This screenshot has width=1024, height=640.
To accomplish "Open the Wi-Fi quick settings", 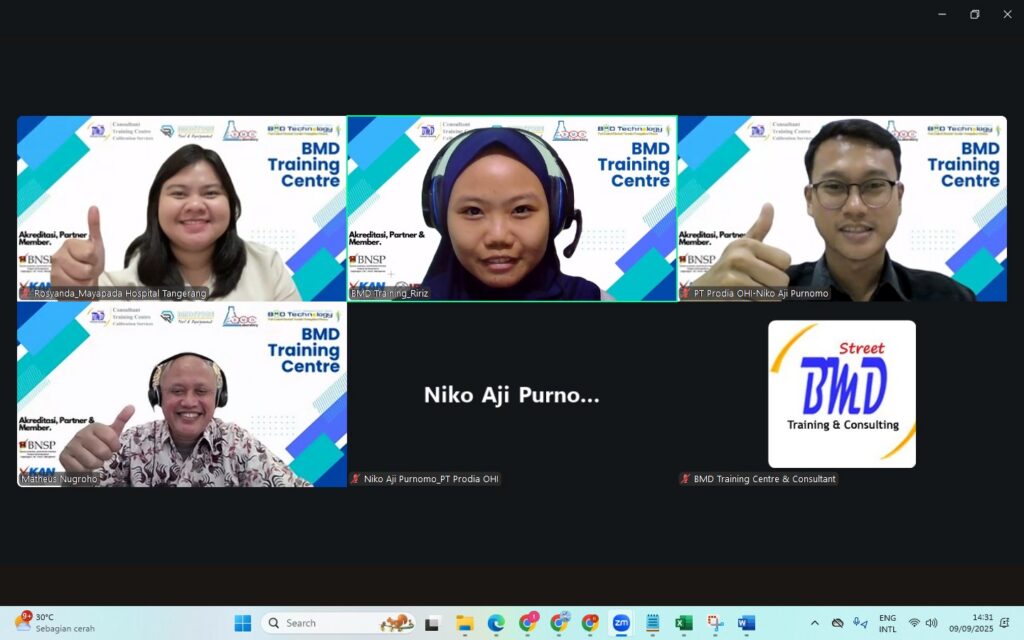I will tap(914, 623).
